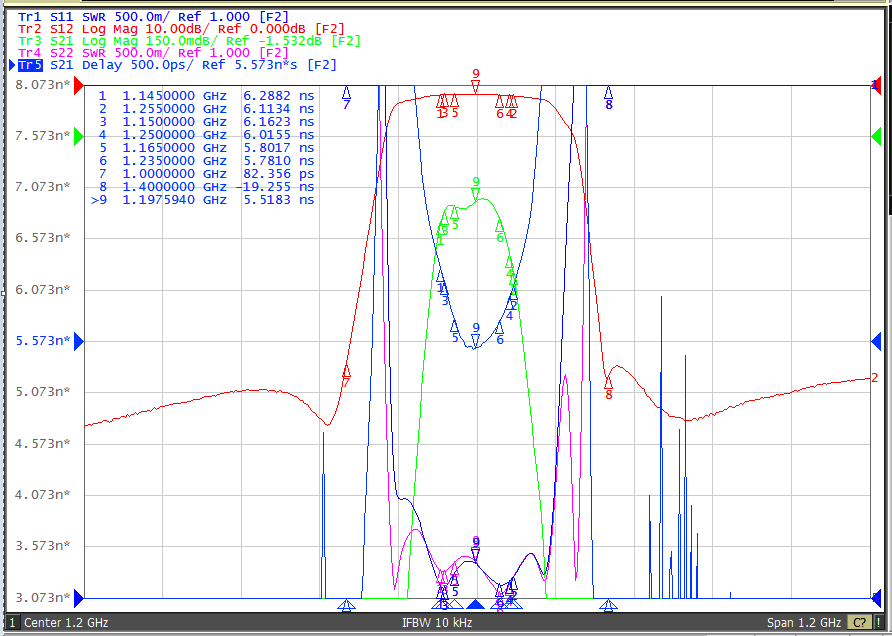
Task: Select the blue marker 7 triangle at top
Action: point(346,93)
